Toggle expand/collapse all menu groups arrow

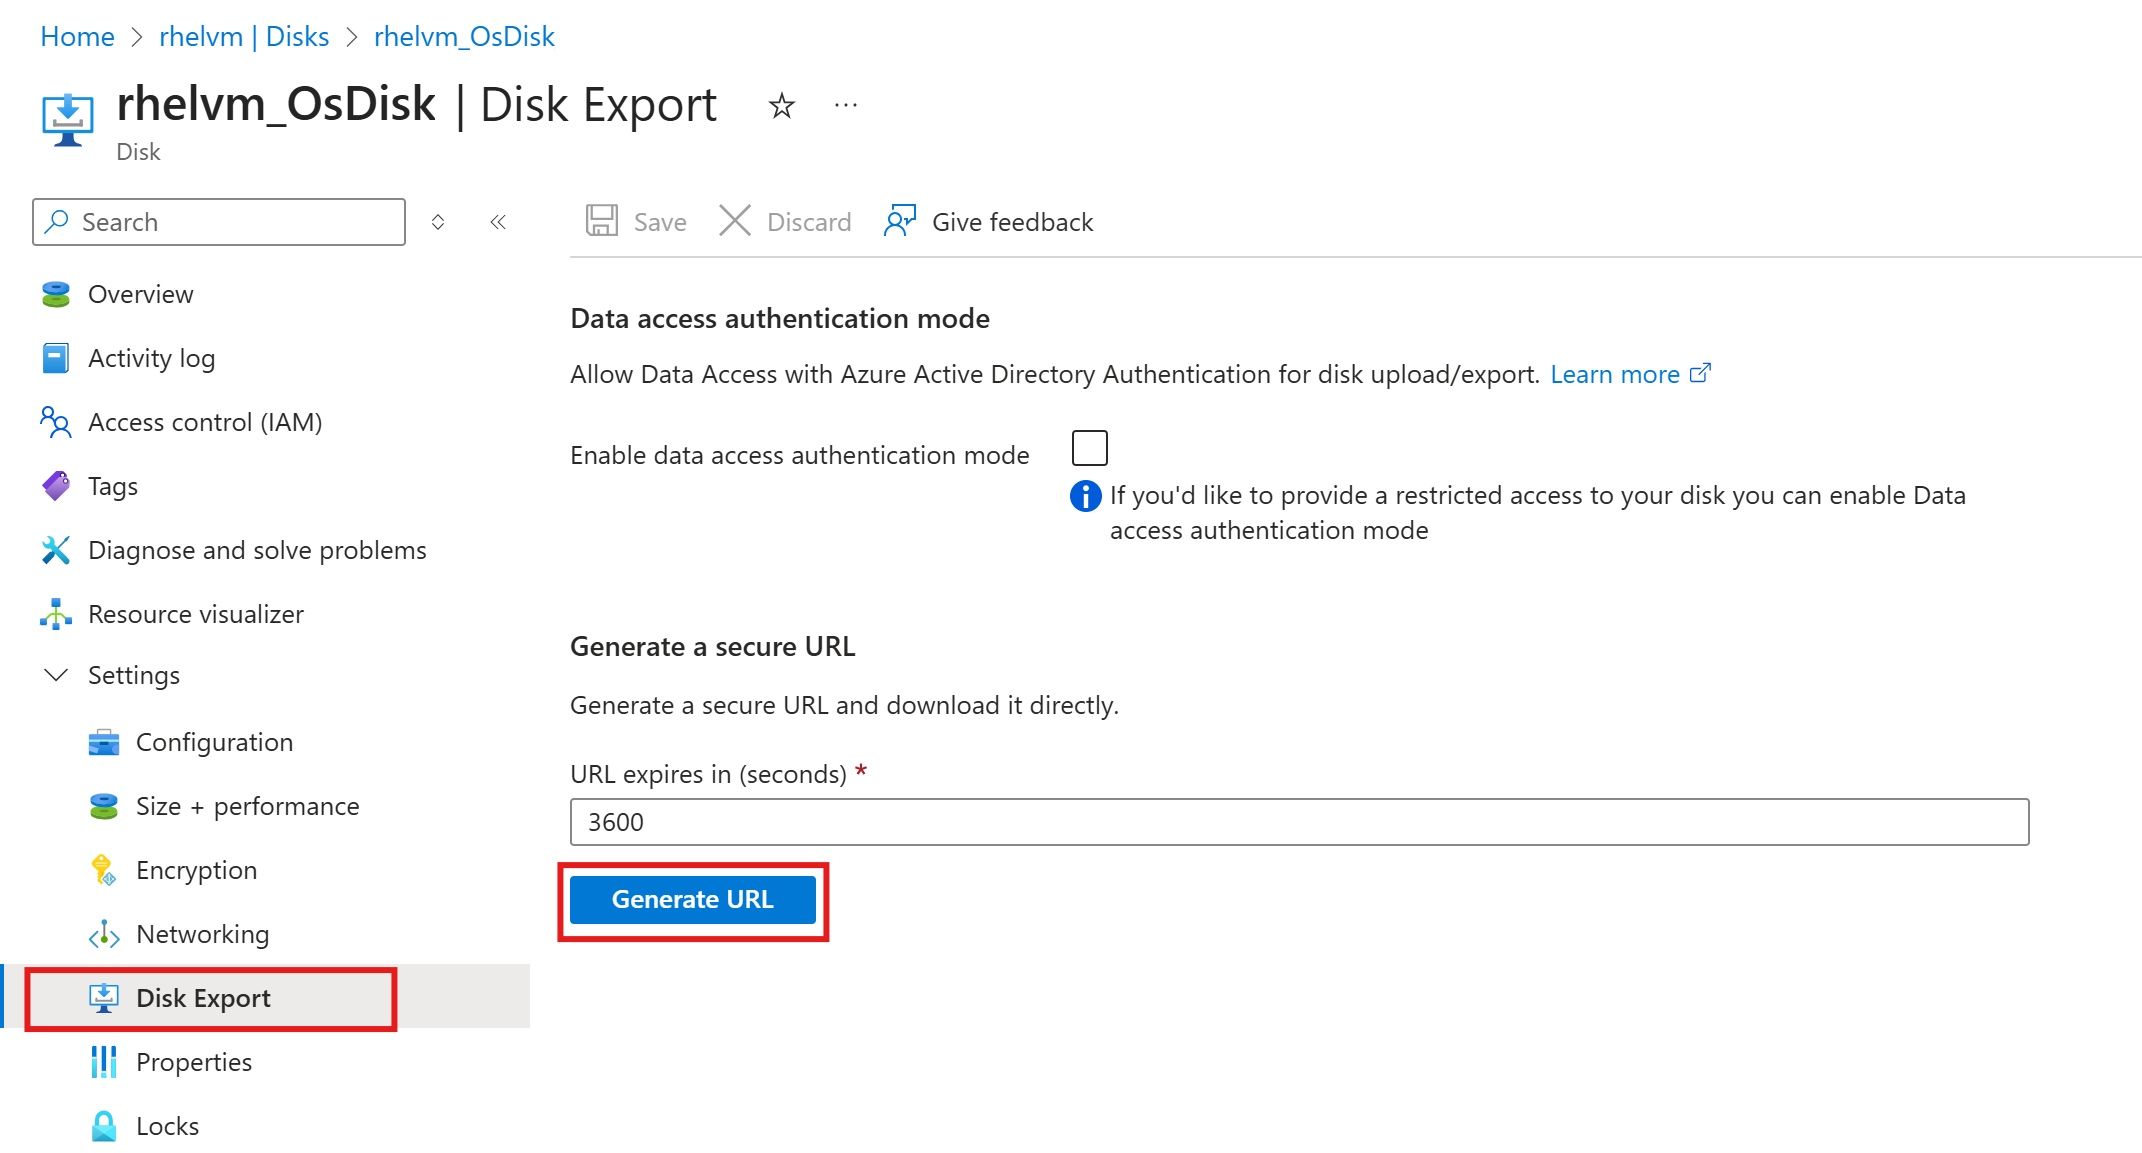(438, 222)
